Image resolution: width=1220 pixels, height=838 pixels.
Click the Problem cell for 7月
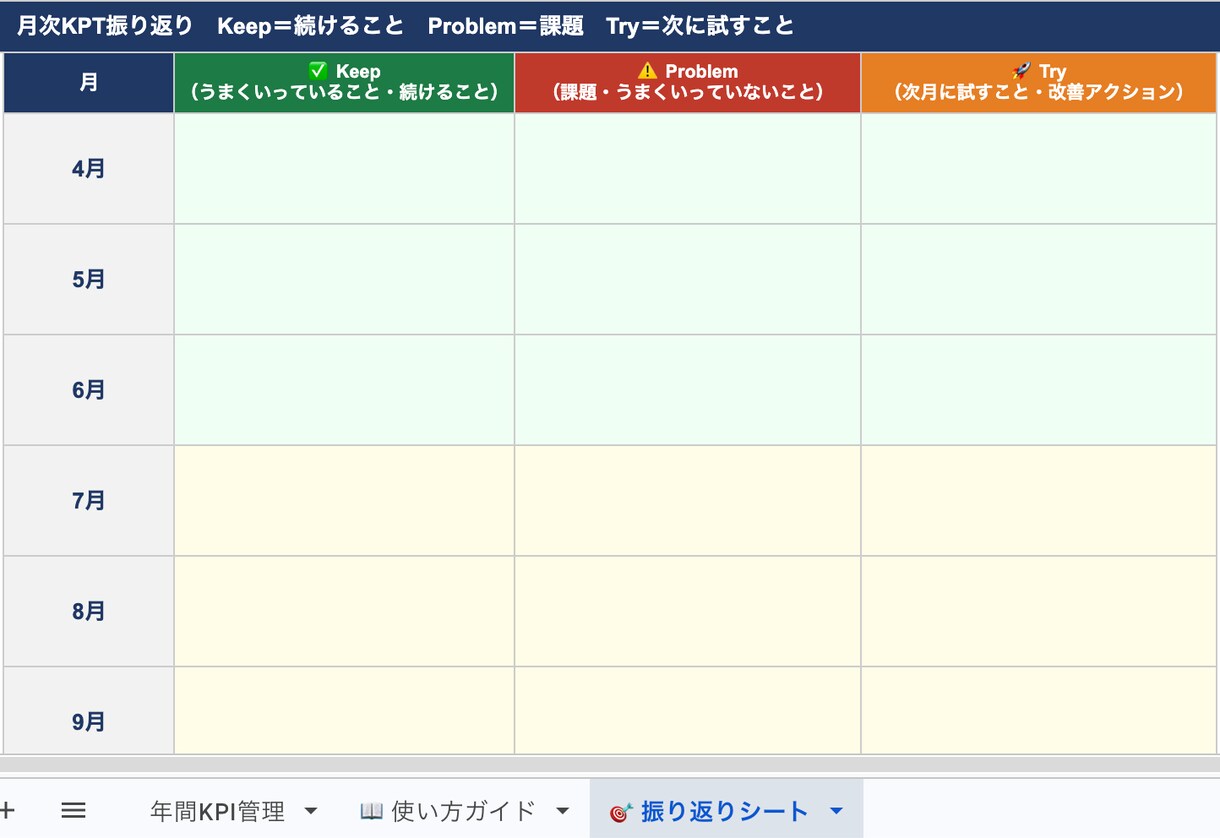click(688, 501)
